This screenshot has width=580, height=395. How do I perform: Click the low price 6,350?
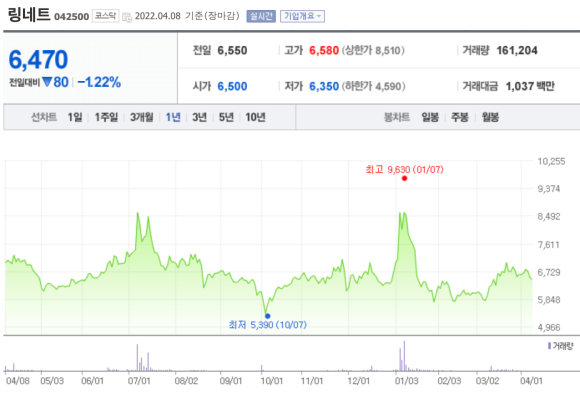(324, 86)
